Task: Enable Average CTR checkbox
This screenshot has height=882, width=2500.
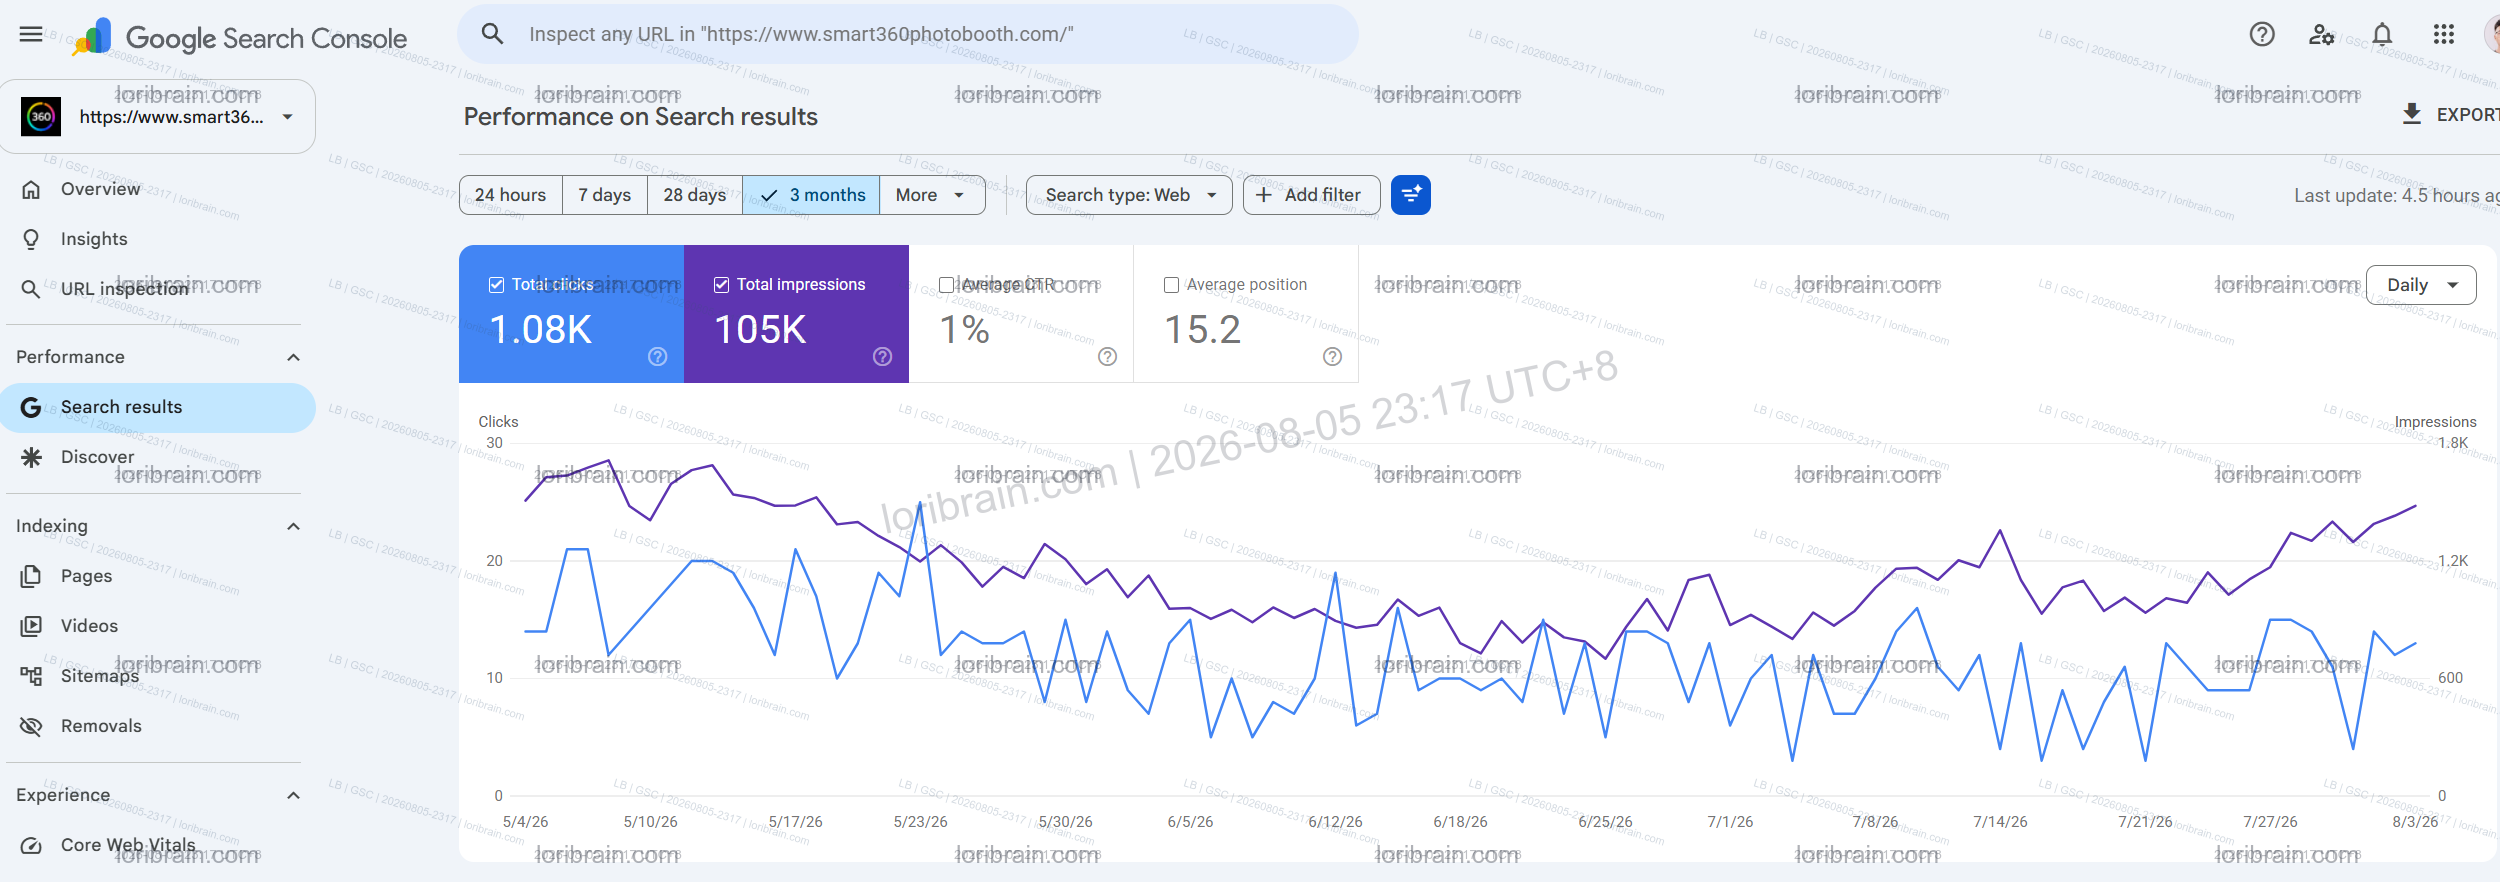Action: pyautogui.click(x=946, y=285)
